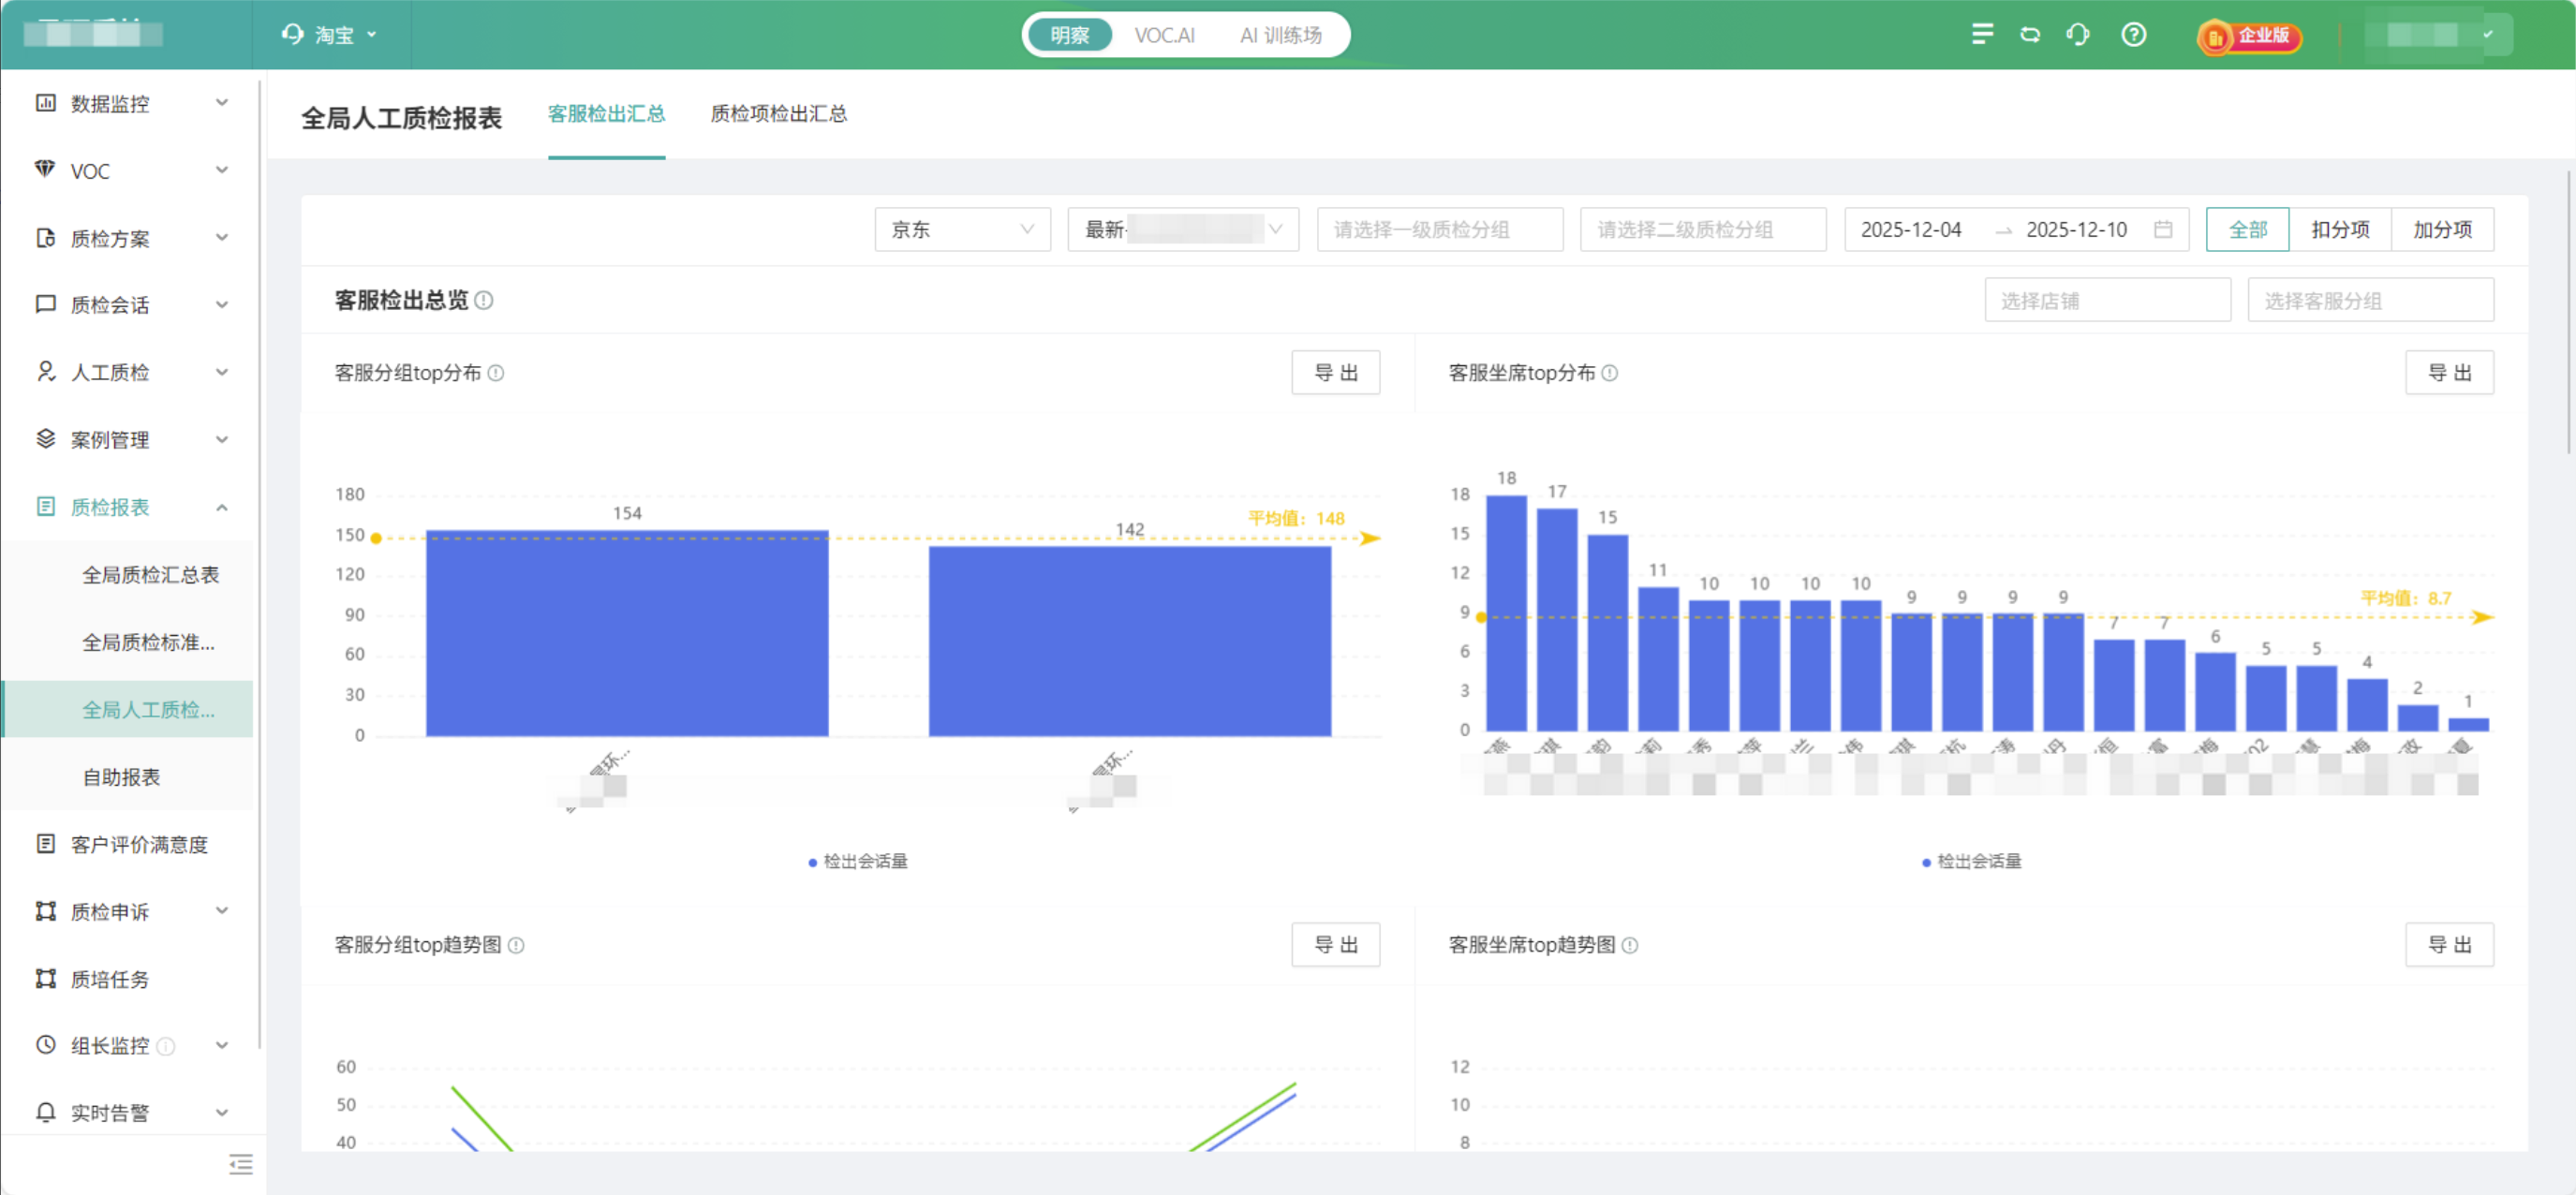
Task: Open the calendar icon in date range
Action: coord(2163,229)
